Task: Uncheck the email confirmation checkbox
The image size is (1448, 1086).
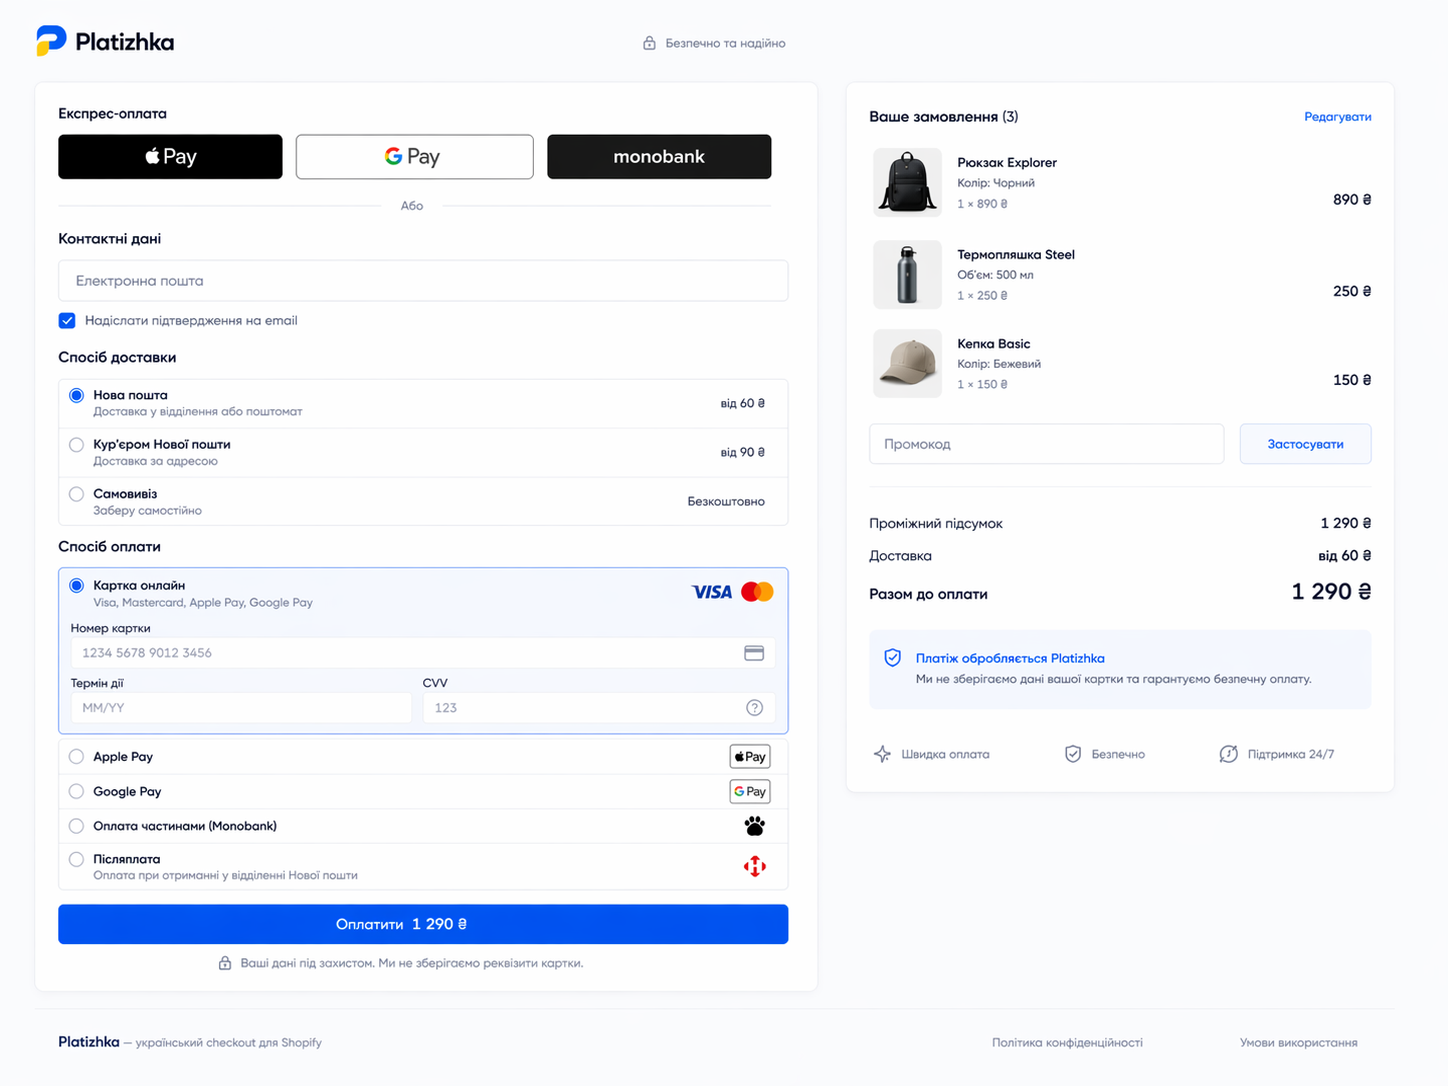Action: click(67, 321)
